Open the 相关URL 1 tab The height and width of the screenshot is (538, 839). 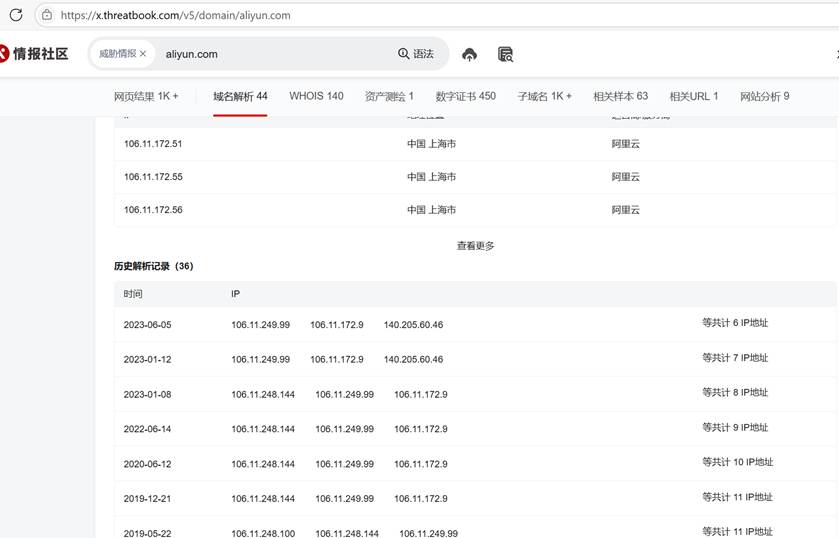coord(694,96)
